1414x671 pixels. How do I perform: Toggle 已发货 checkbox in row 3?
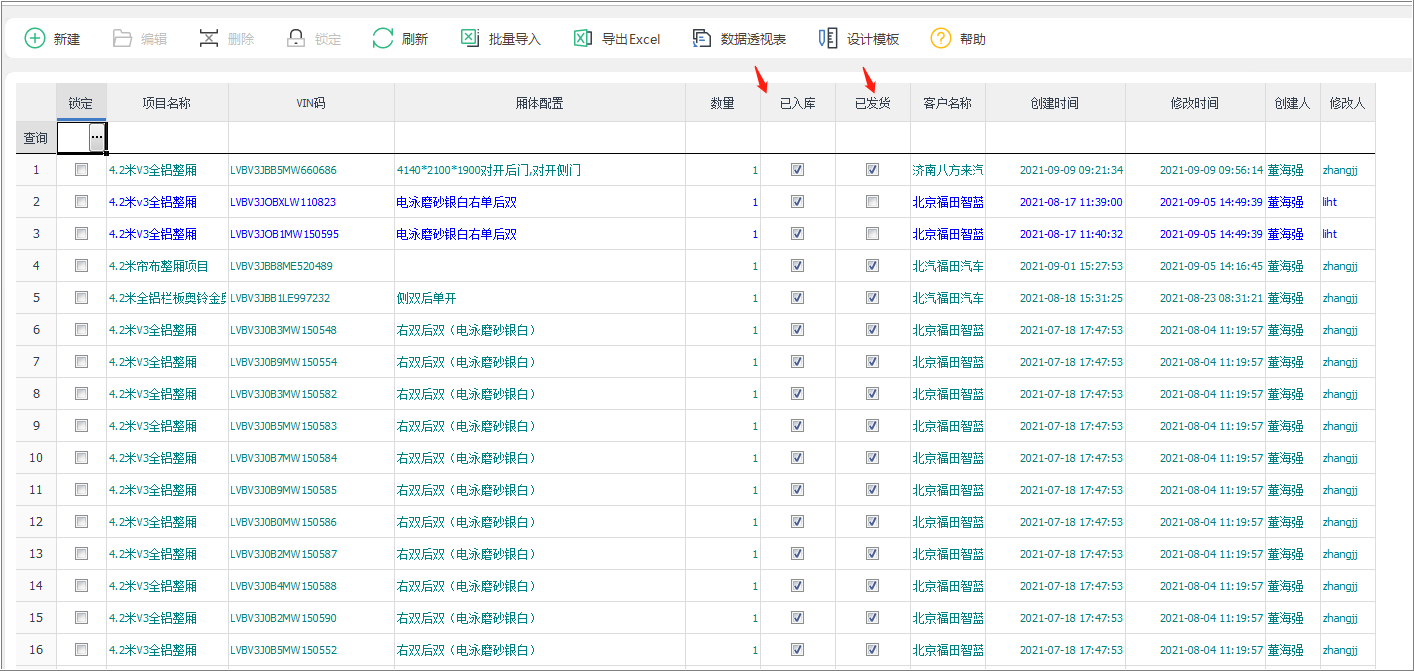pos(873,234)
